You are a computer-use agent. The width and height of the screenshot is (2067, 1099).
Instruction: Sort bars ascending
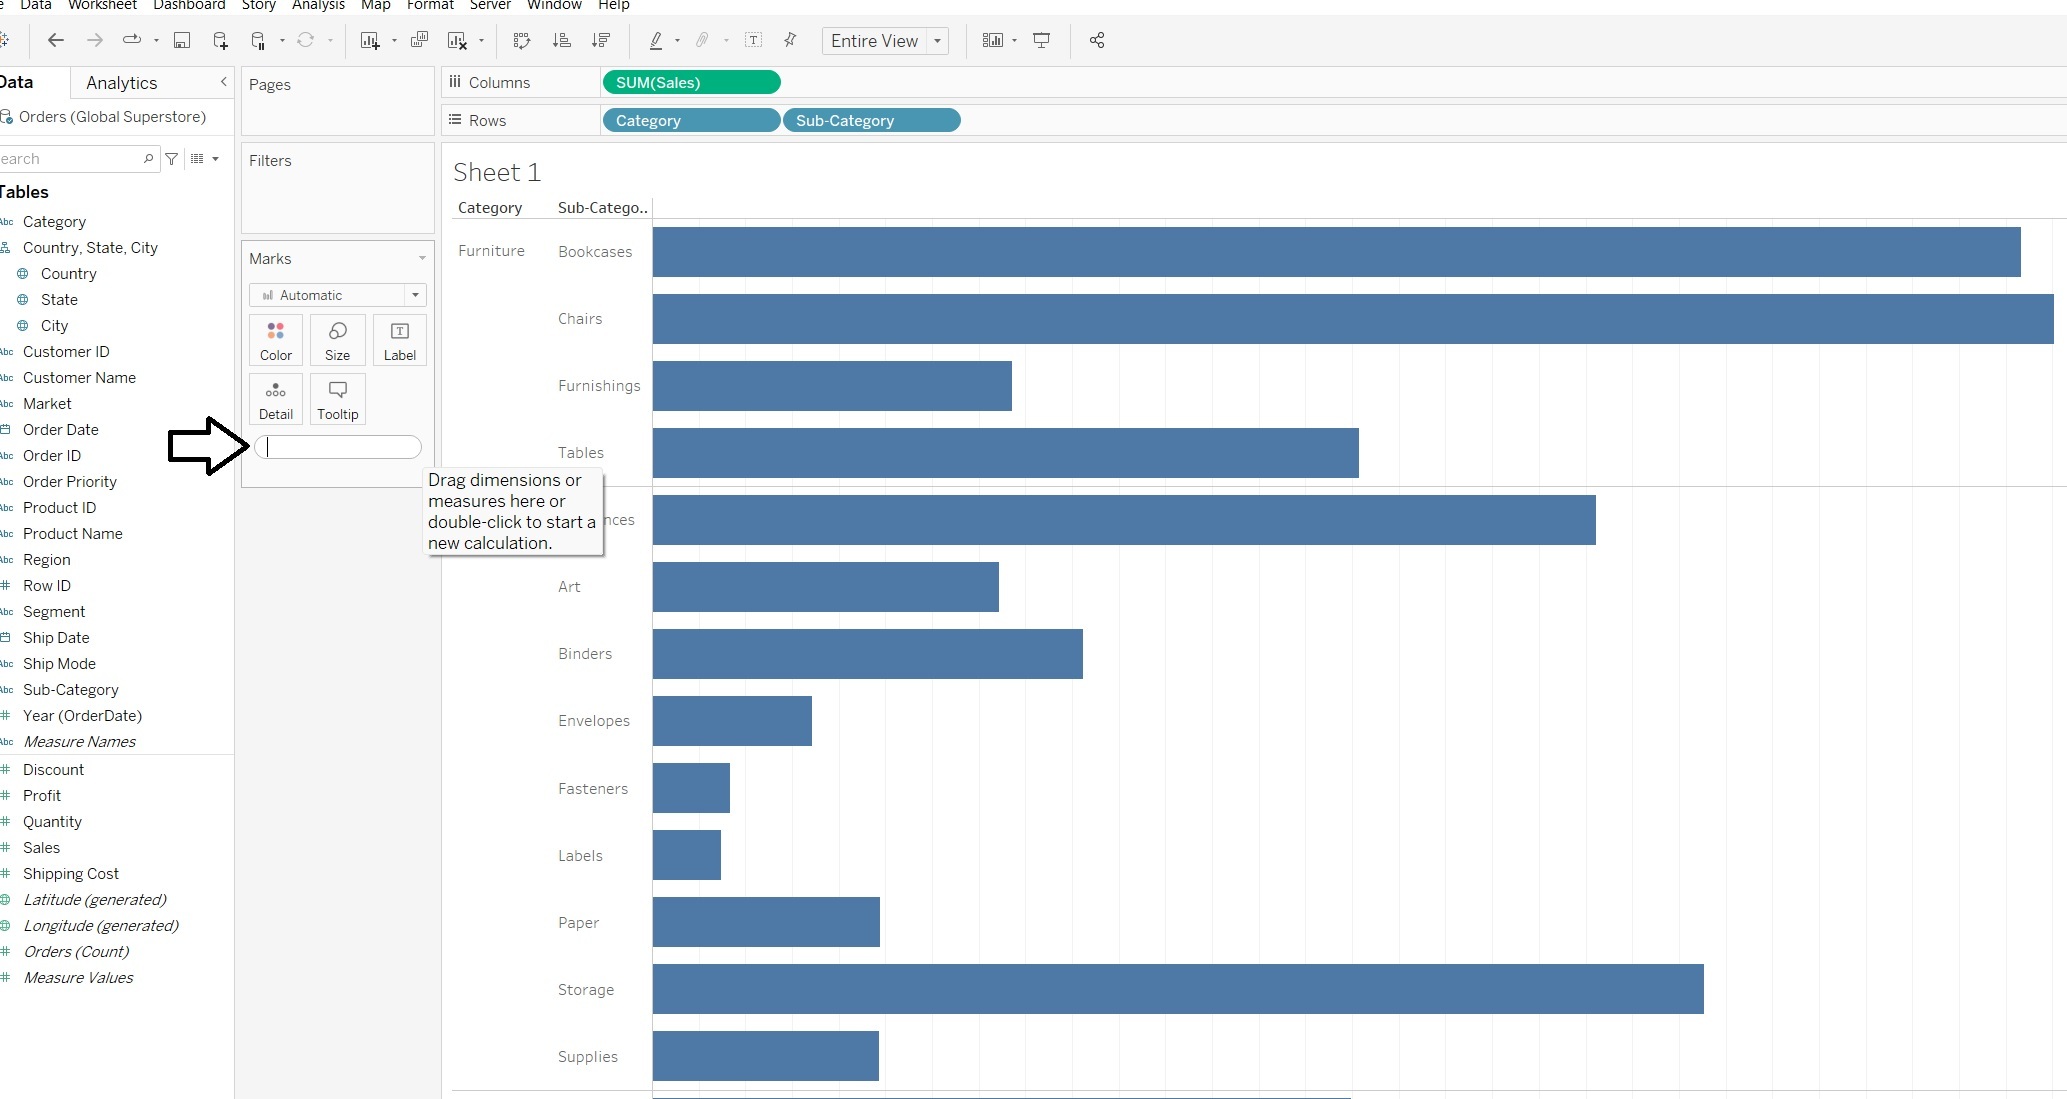click(x=562, y=40)
